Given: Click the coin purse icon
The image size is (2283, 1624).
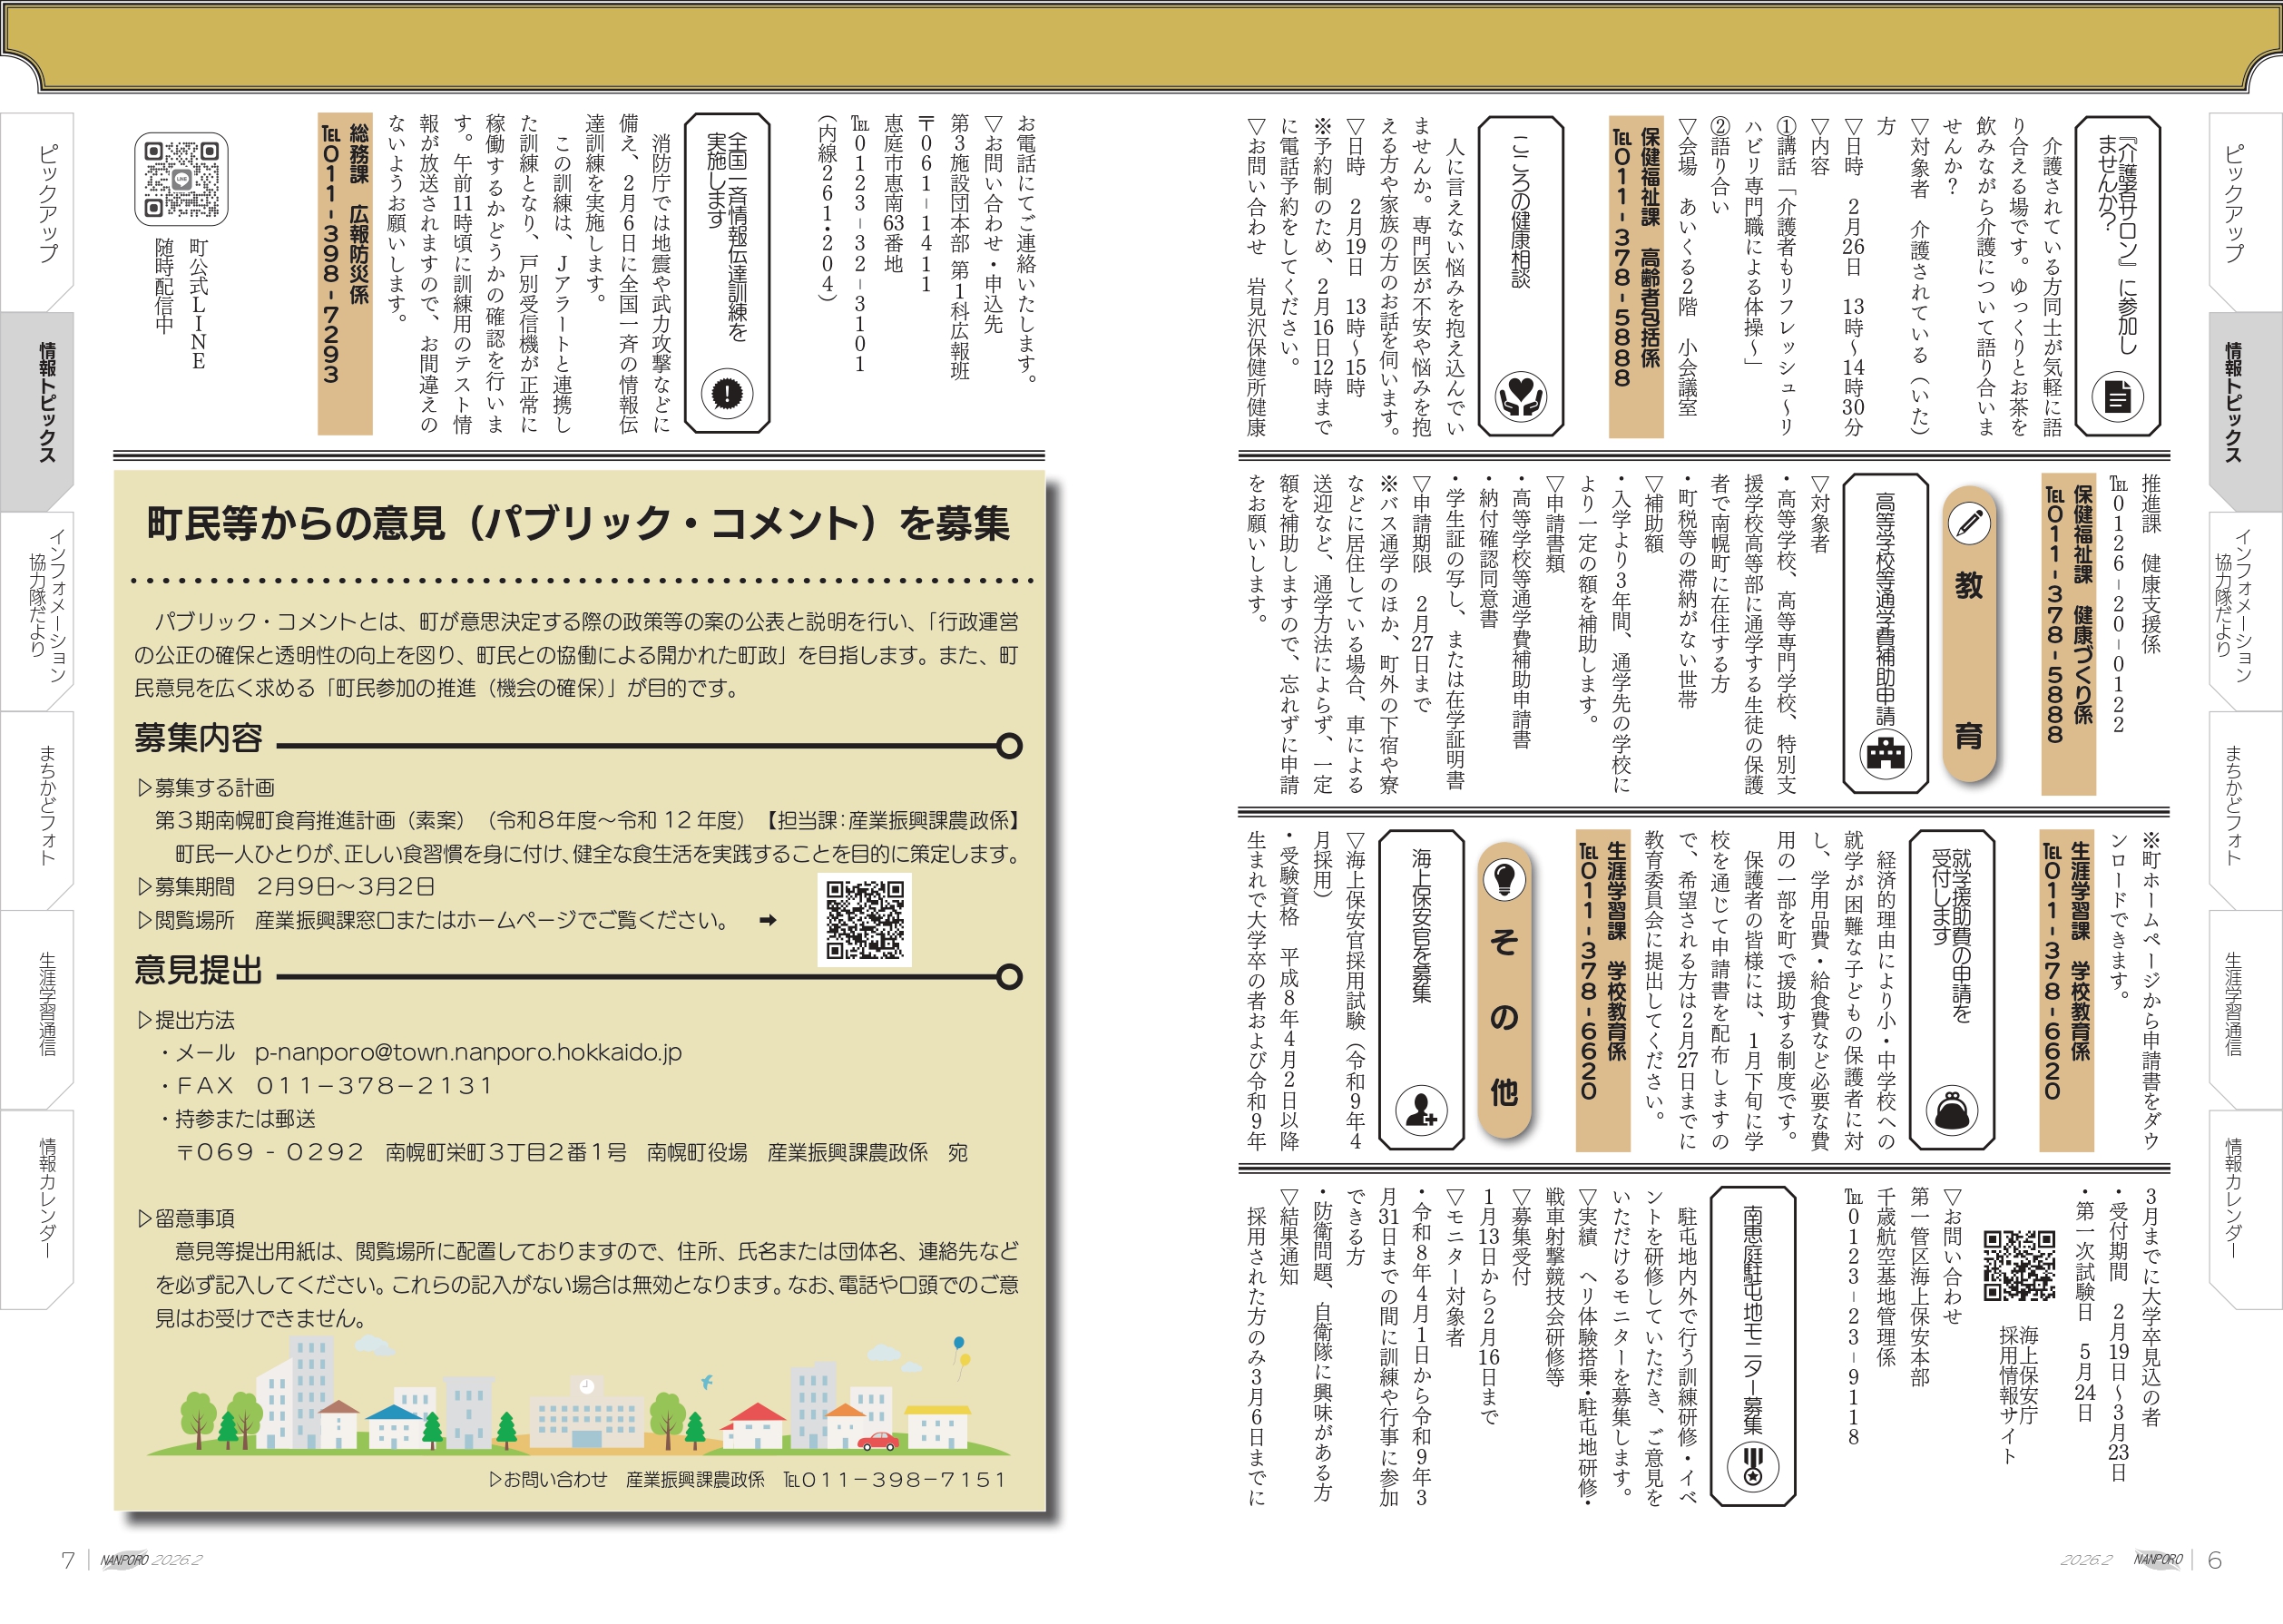Looking at the screenshot, I should [1951, 1110].
